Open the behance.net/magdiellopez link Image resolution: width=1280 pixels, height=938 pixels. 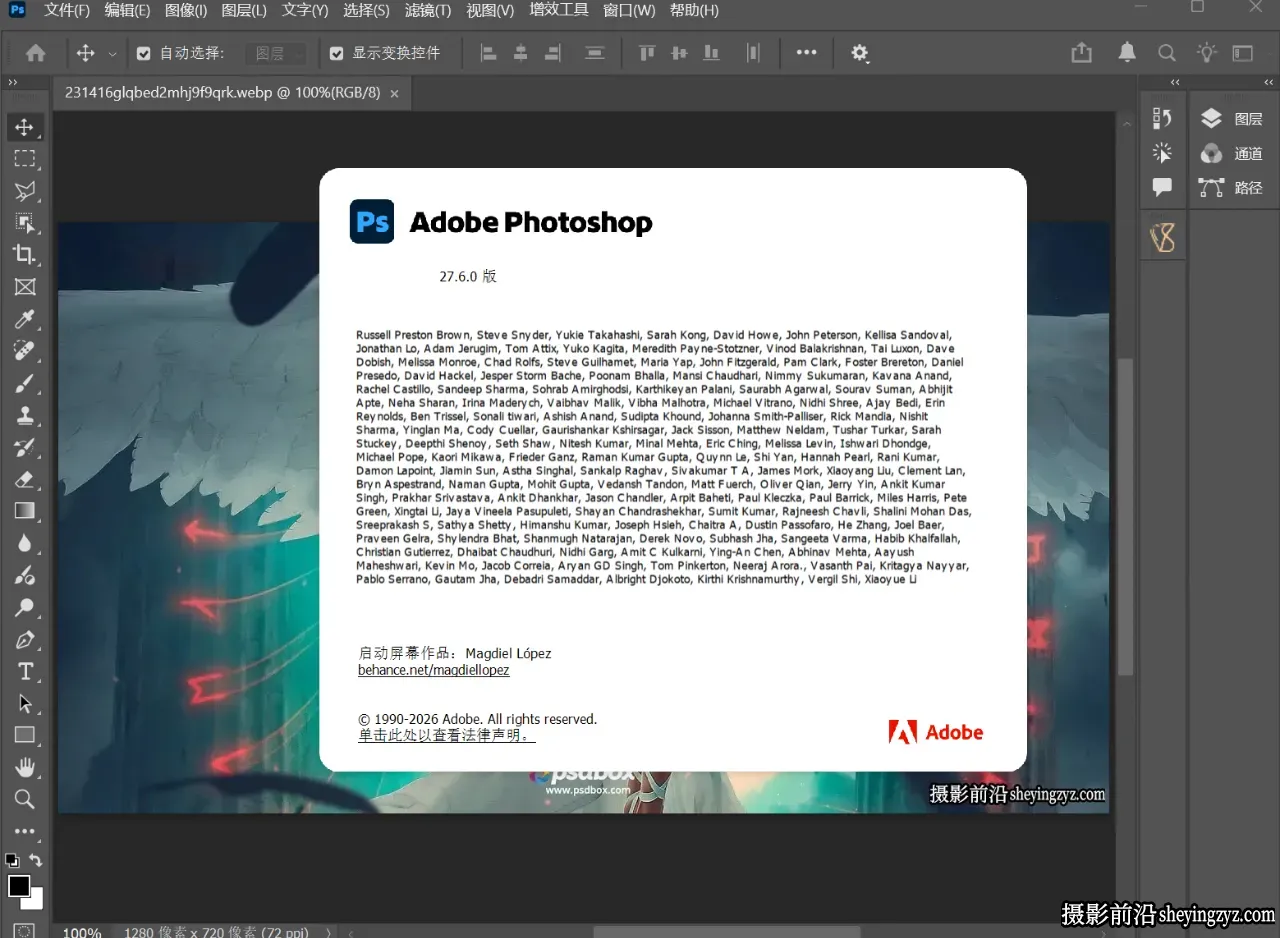(x=434, y=670)
